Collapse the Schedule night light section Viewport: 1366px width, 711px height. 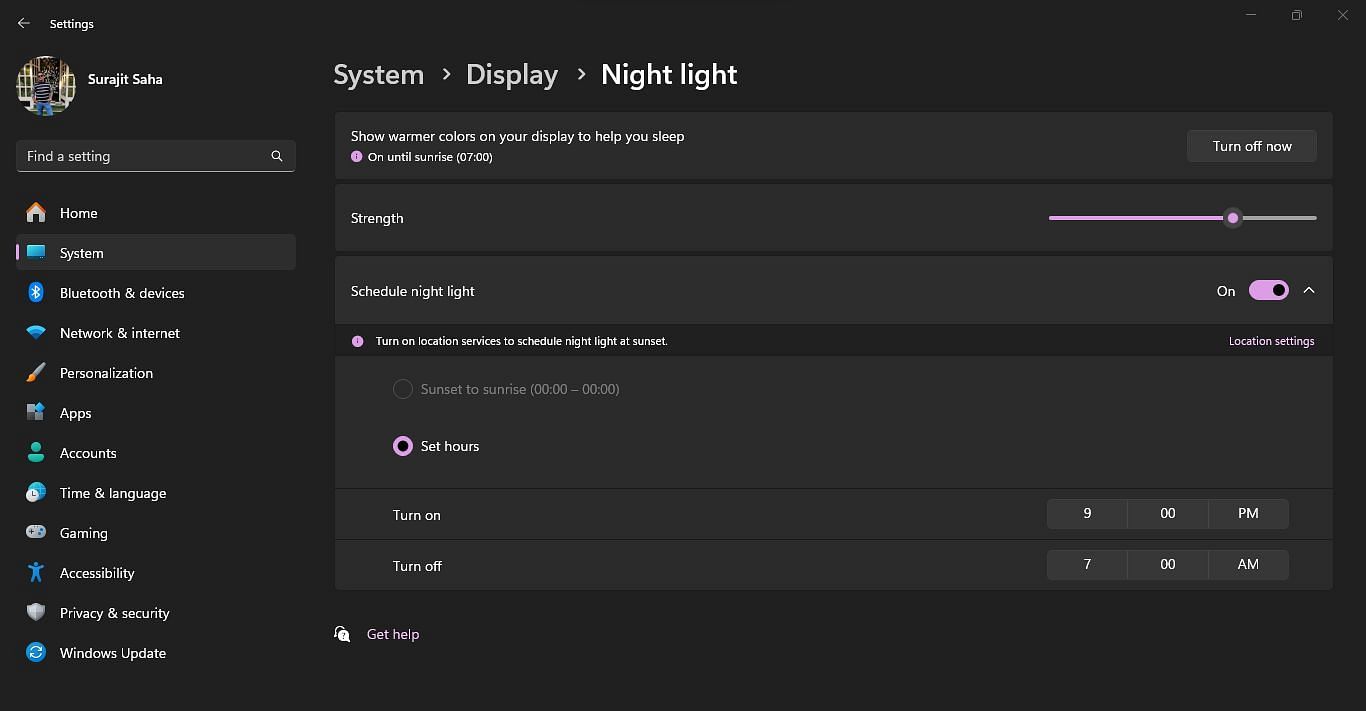click(1309, 291)
